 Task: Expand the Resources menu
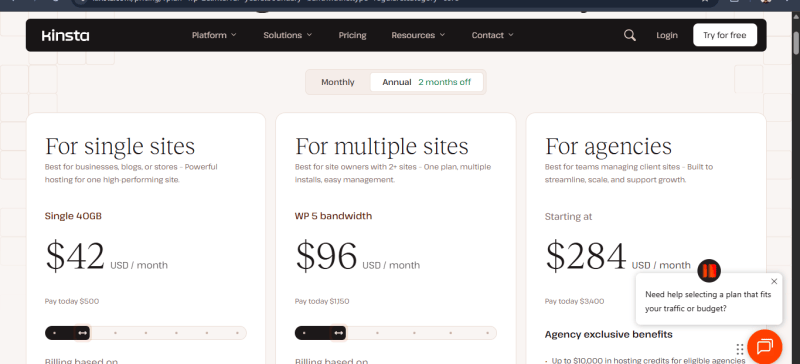(x=418, y=35)
